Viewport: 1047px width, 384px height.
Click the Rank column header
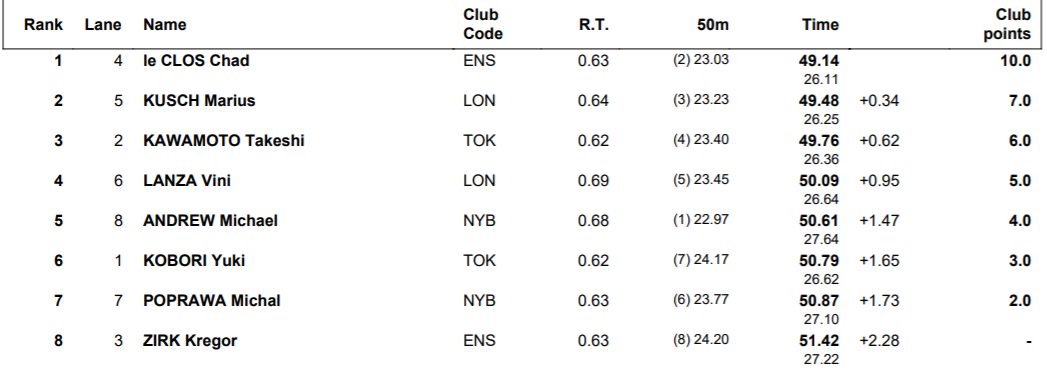pos(43,25)
